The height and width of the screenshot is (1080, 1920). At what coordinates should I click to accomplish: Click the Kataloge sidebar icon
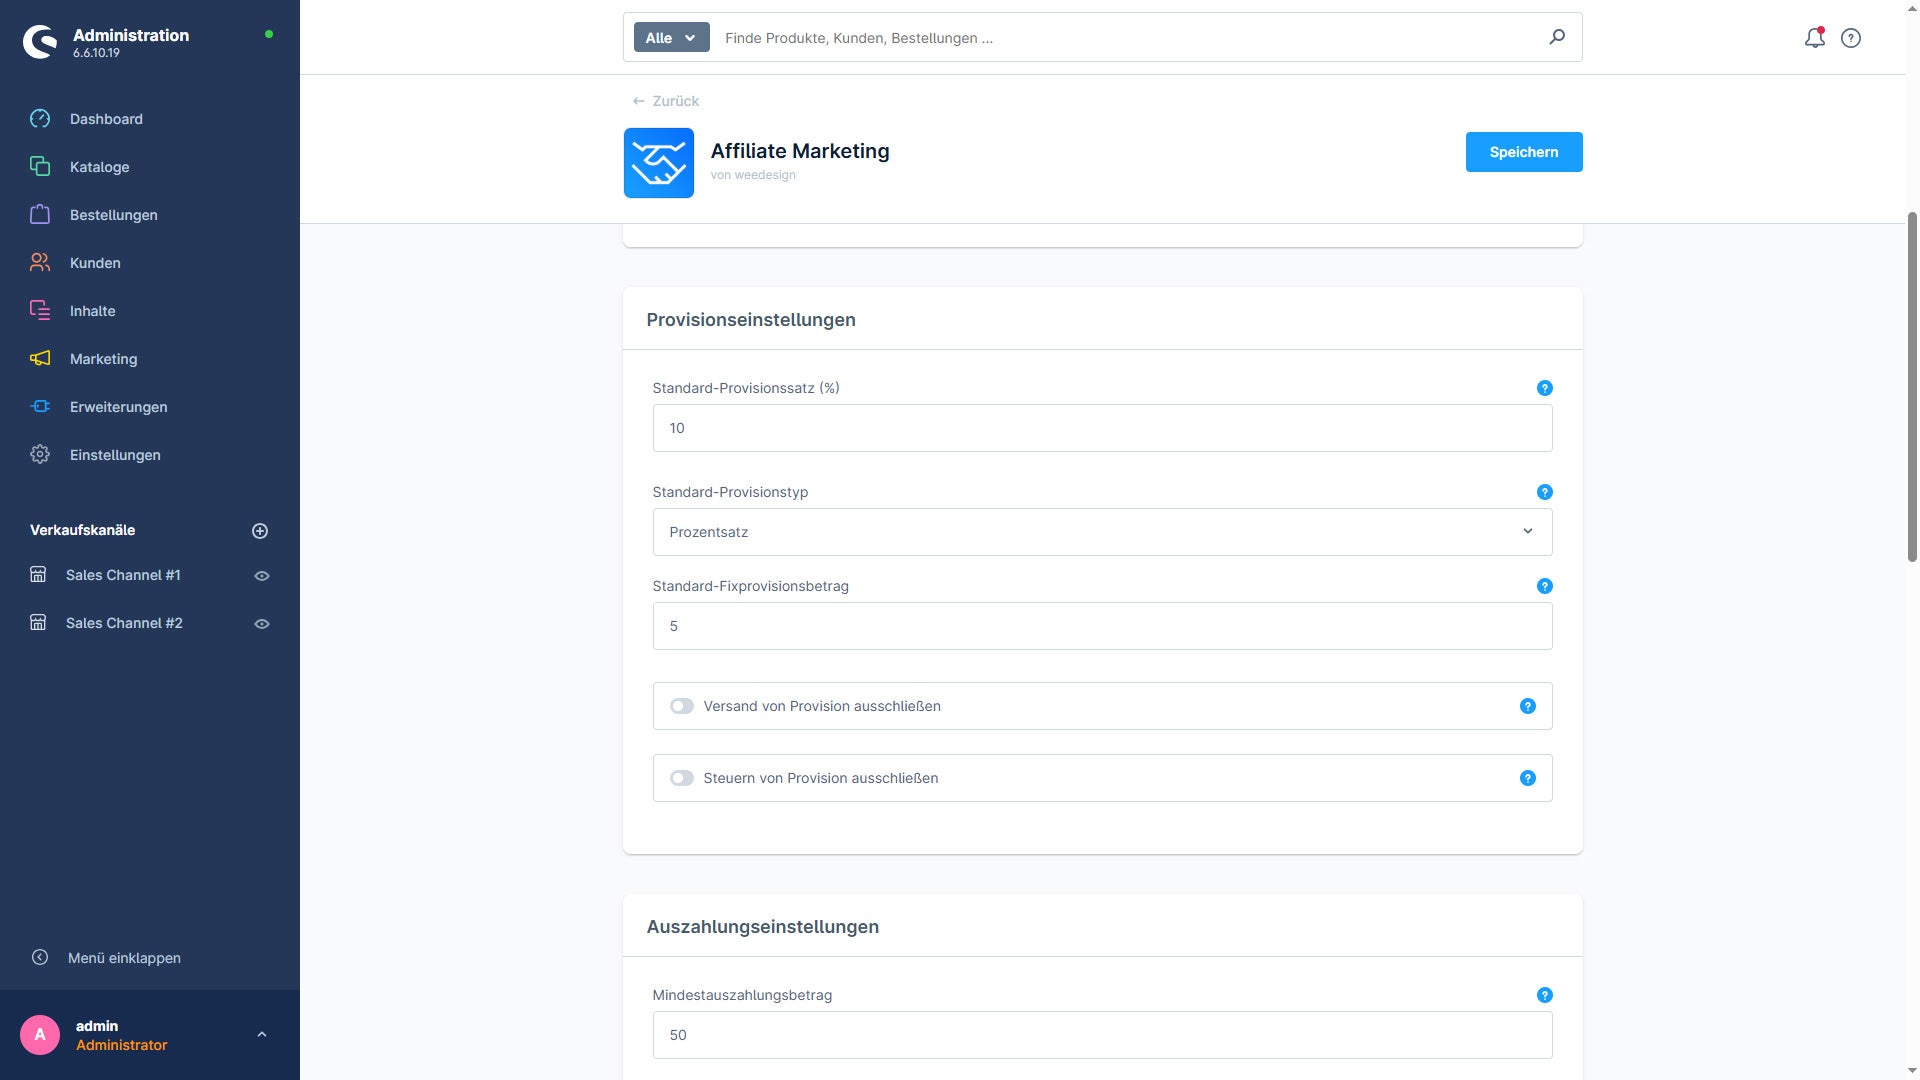pyautogui.click(x=40, y=167)
